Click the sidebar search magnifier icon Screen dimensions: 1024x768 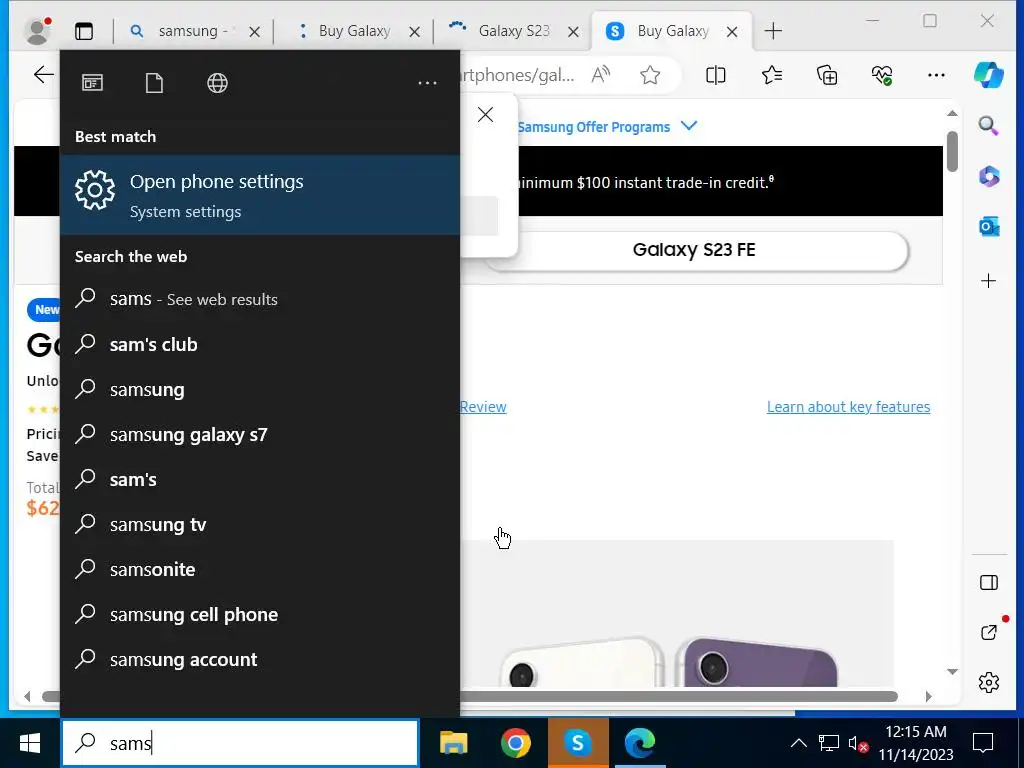[x=989, y=125]
